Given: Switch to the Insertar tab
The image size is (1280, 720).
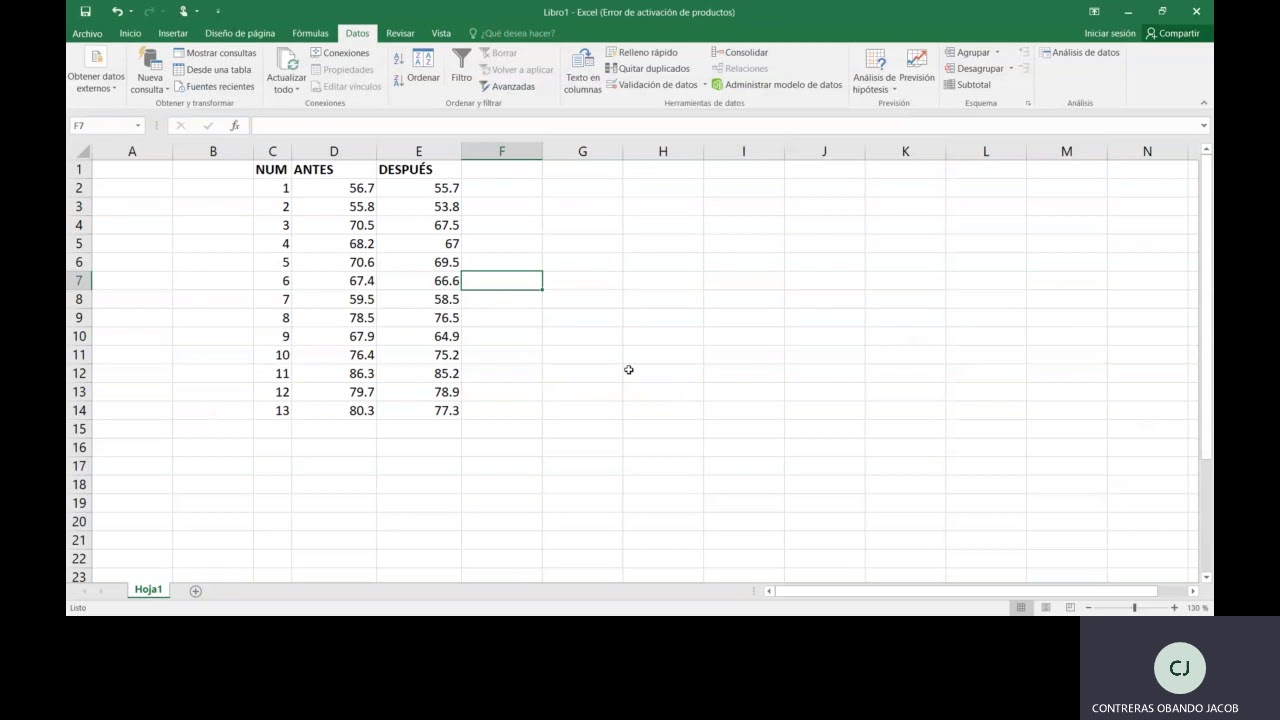Looking at the screenshot, I should point(173,33).
